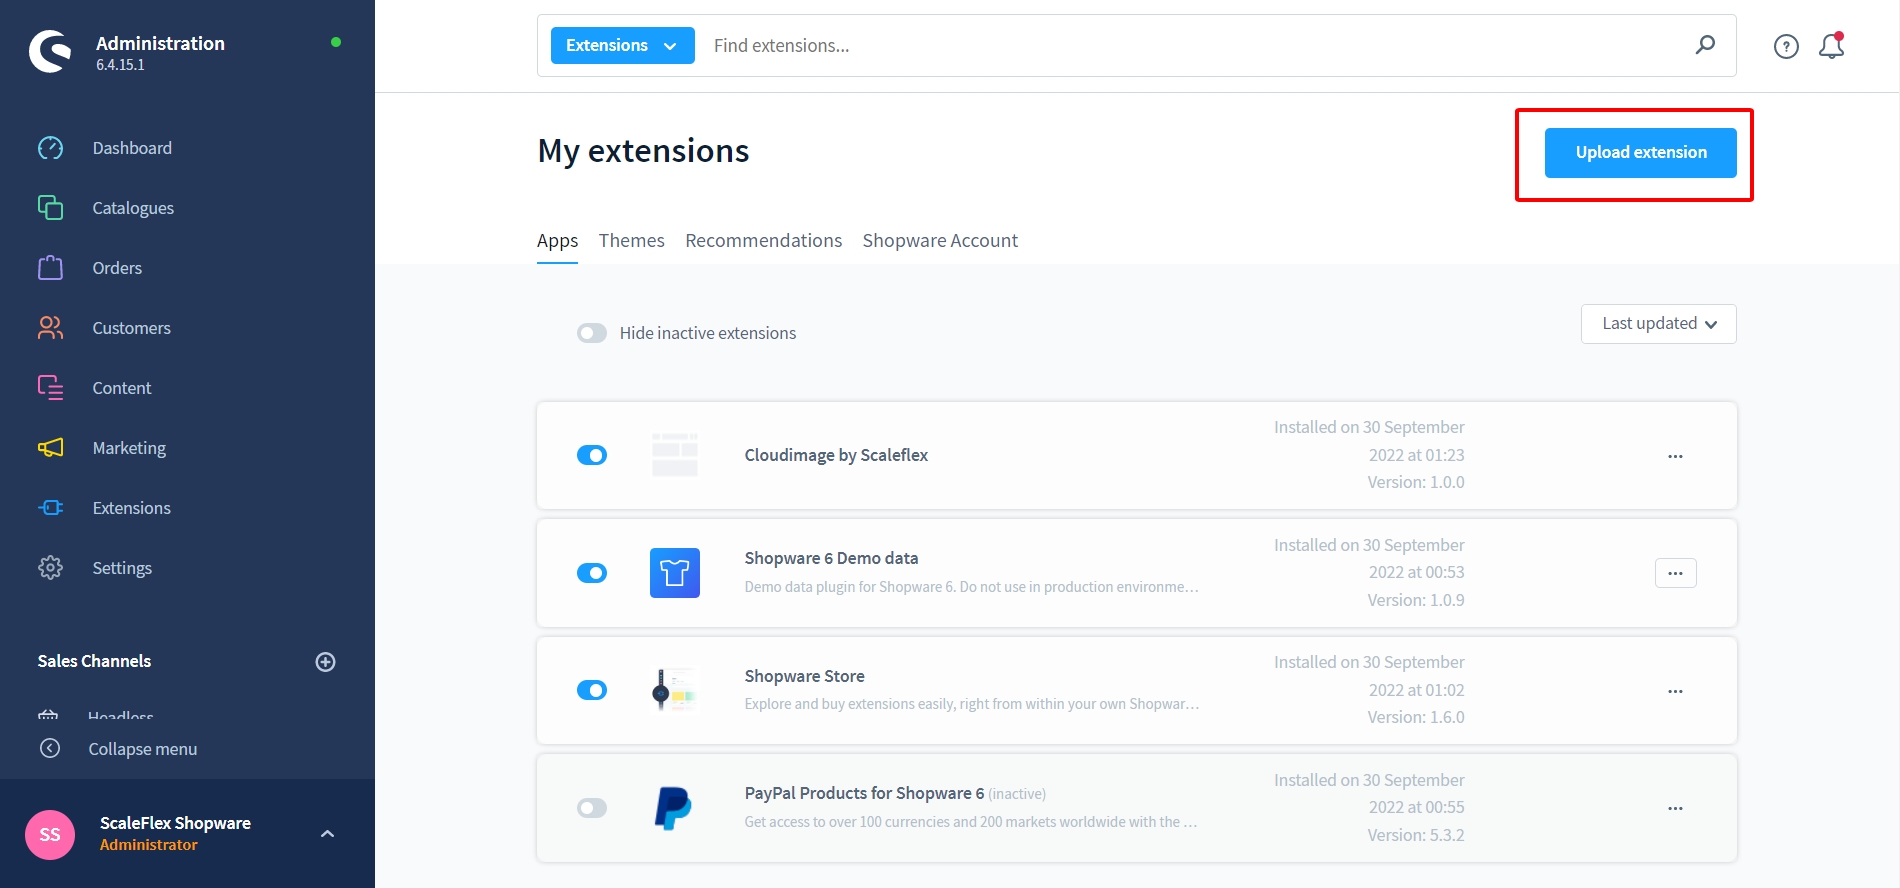Switch to the Themes tab
The image size is (1900, 888).
coord(631,241)
